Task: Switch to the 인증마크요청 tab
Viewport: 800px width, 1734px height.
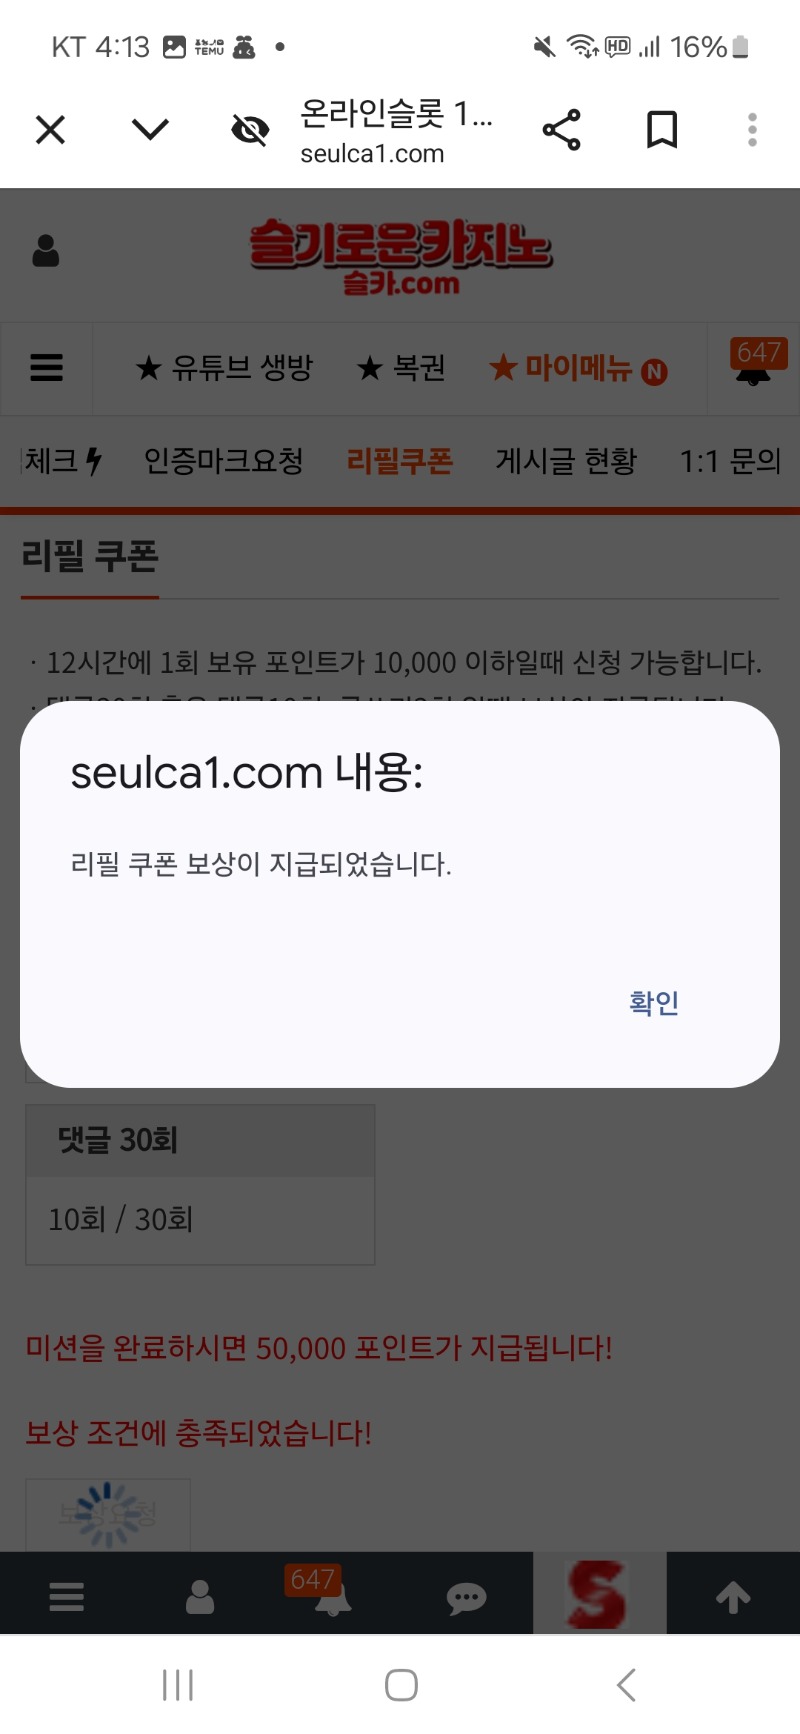Action: (x=223, y=461)
